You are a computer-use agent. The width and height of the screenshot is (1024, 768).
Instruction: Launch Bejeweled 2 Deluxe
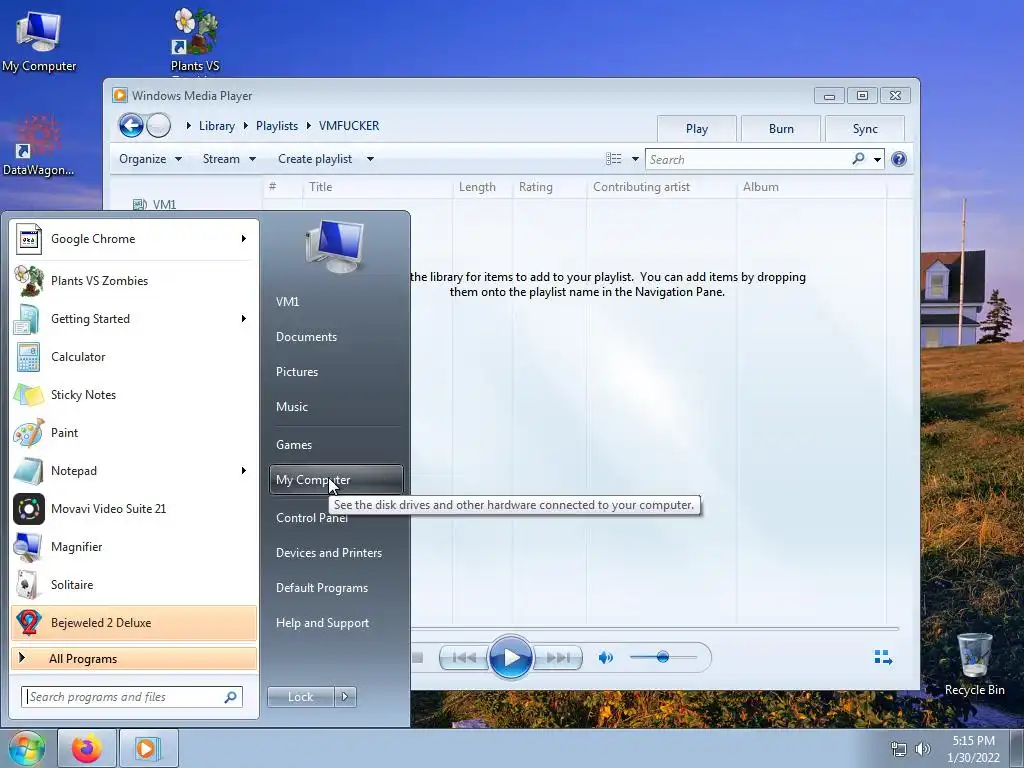(133, 623)
